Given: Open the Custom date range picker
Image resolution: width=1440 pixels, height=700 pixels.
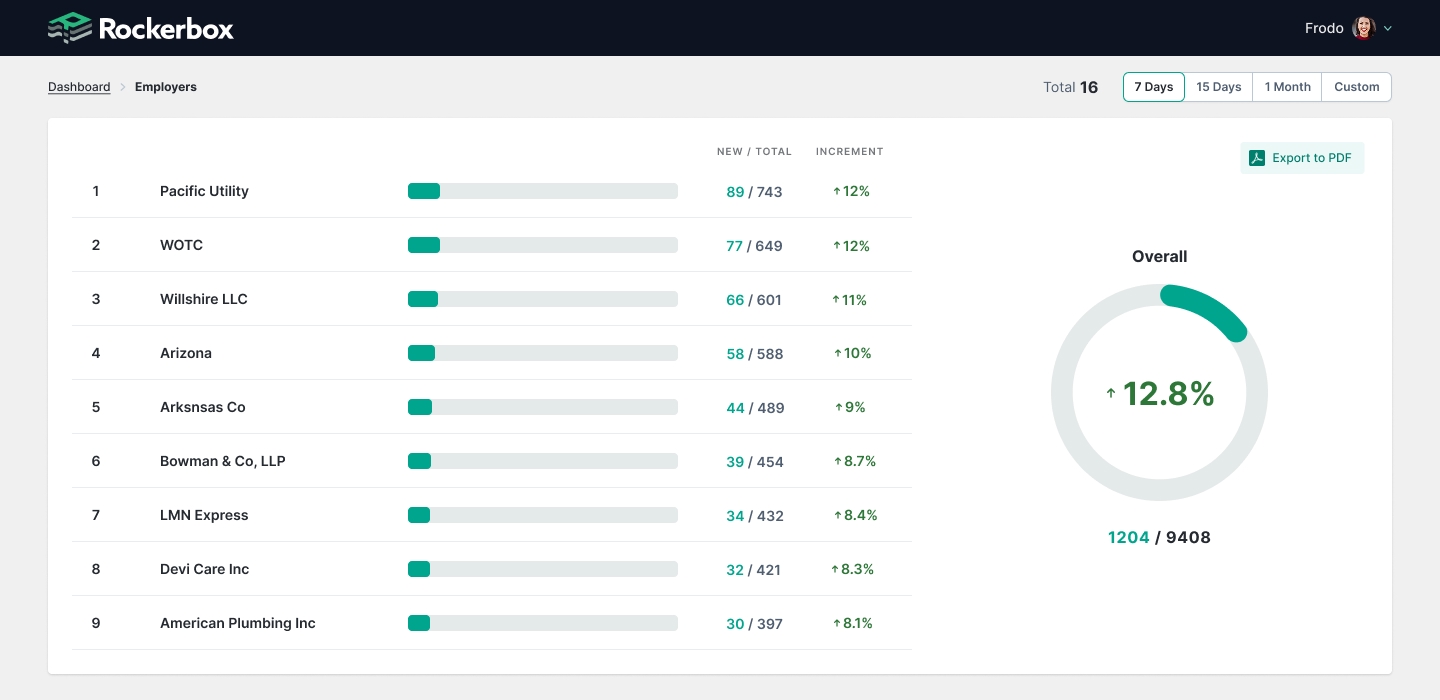Looking at the screenshot, I should click(1356, 87).
